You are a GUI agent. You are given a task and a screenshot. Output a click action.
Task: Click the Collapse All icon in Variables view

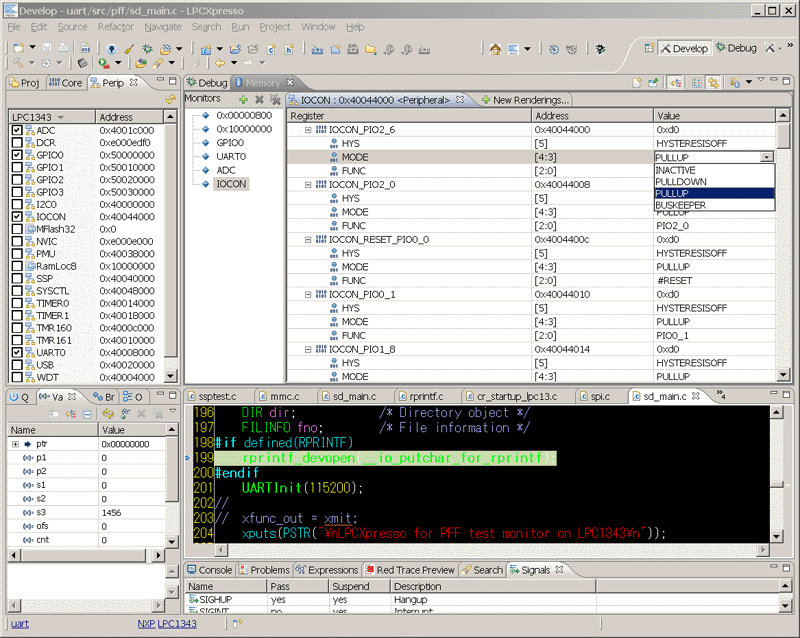pyautogui.click(x=87, y=413)
